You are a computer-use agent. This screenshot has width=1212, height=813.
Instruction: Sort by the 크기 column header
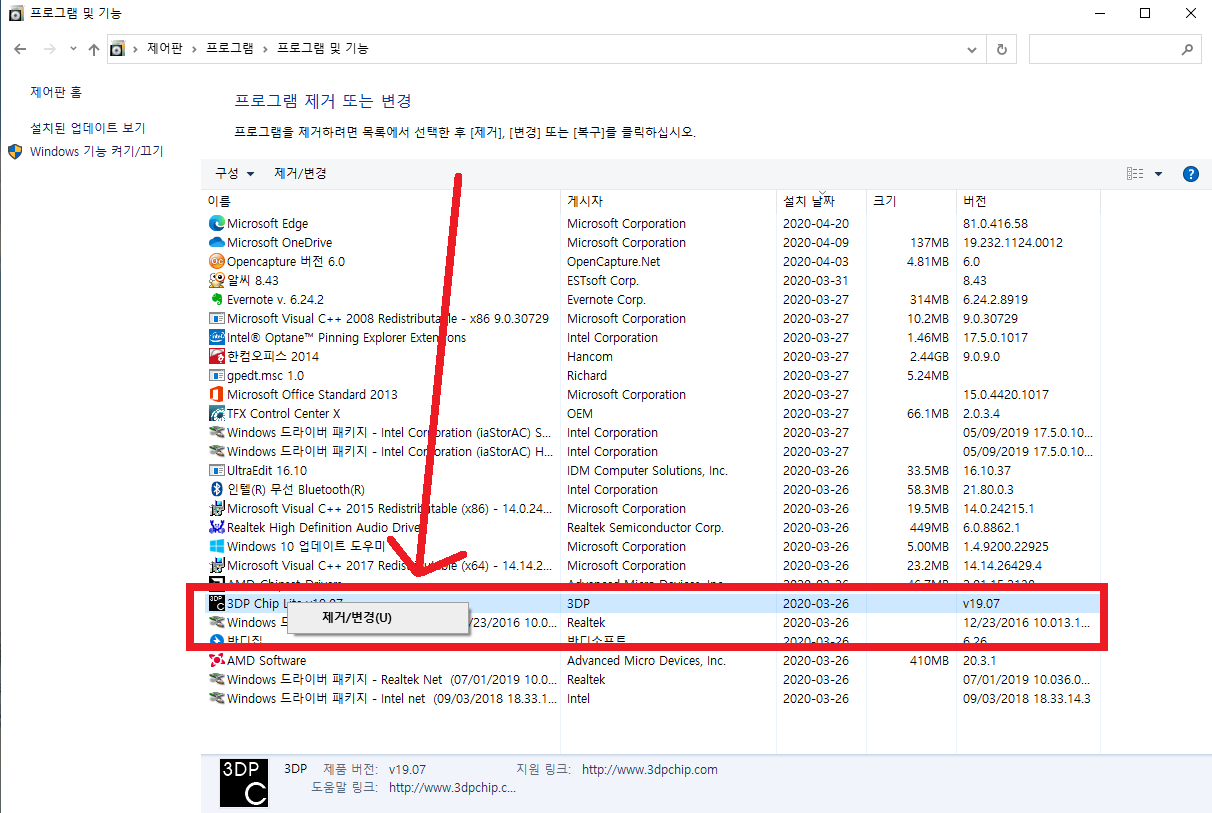[x=910, y=201]
